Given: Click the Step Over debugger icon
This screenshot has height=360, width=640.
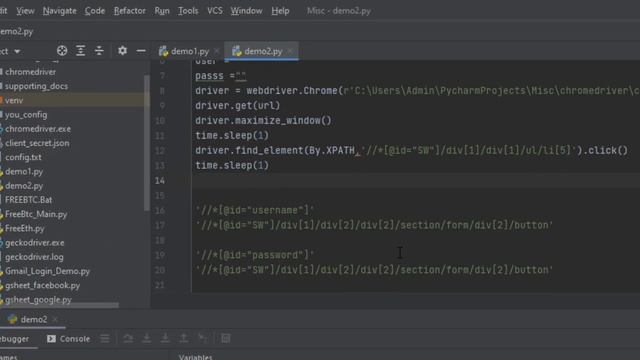Looking at the screenshot, I should pos(128,338).
